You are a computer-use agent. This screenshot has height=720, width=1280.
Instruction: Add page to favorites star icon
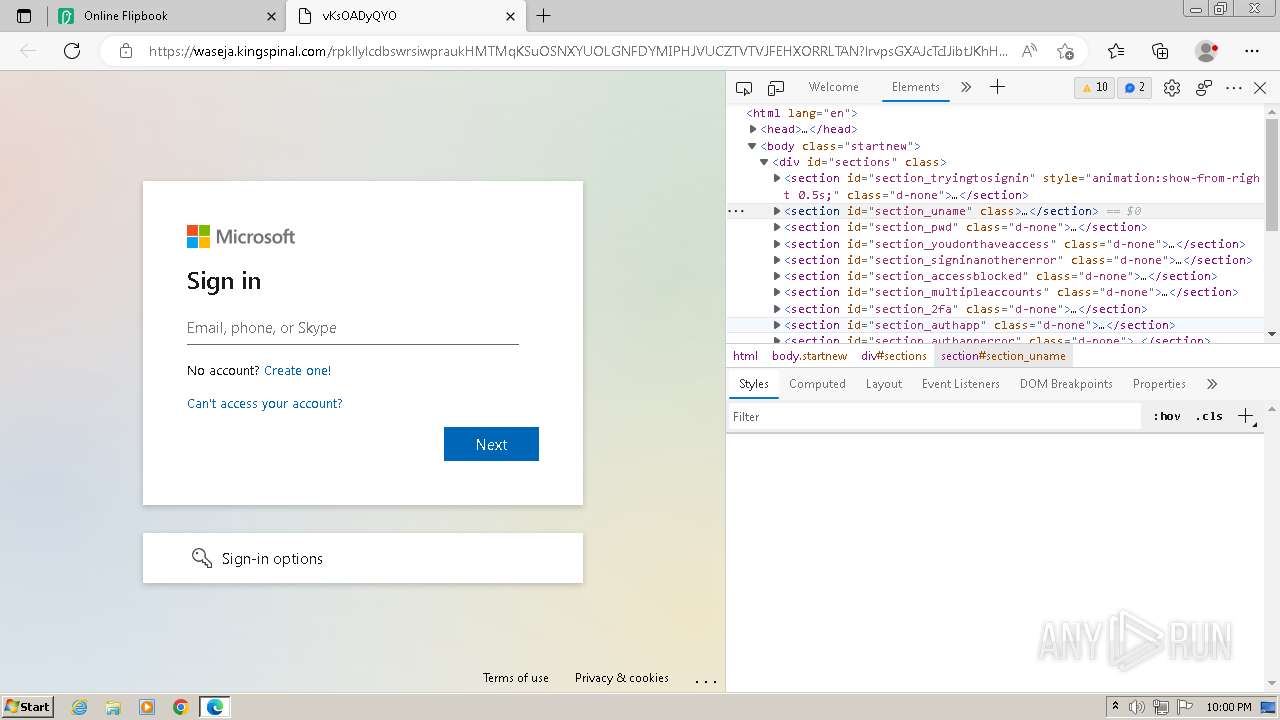[x=1065, y=51]
